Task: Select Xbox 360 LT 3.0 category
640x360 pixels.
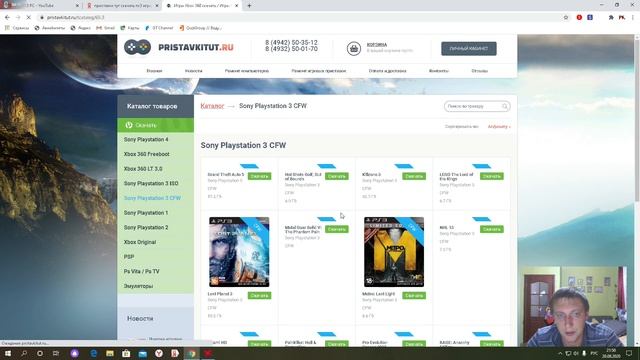Action: click(143, 169)
